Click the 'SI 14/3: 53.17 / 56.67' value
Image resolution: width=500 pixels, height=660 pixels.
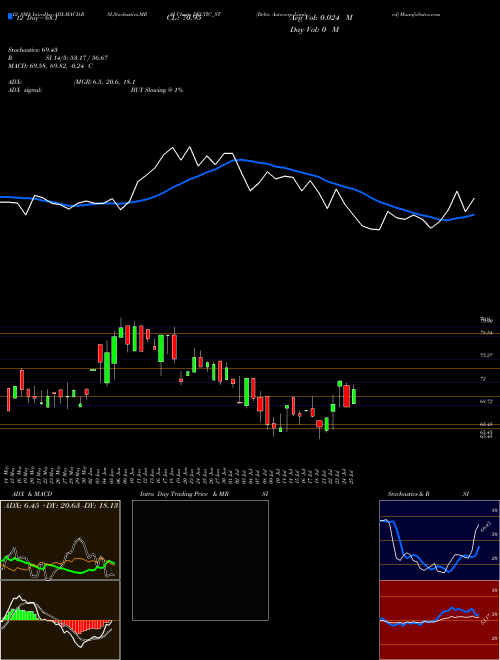tap(77, 58)
